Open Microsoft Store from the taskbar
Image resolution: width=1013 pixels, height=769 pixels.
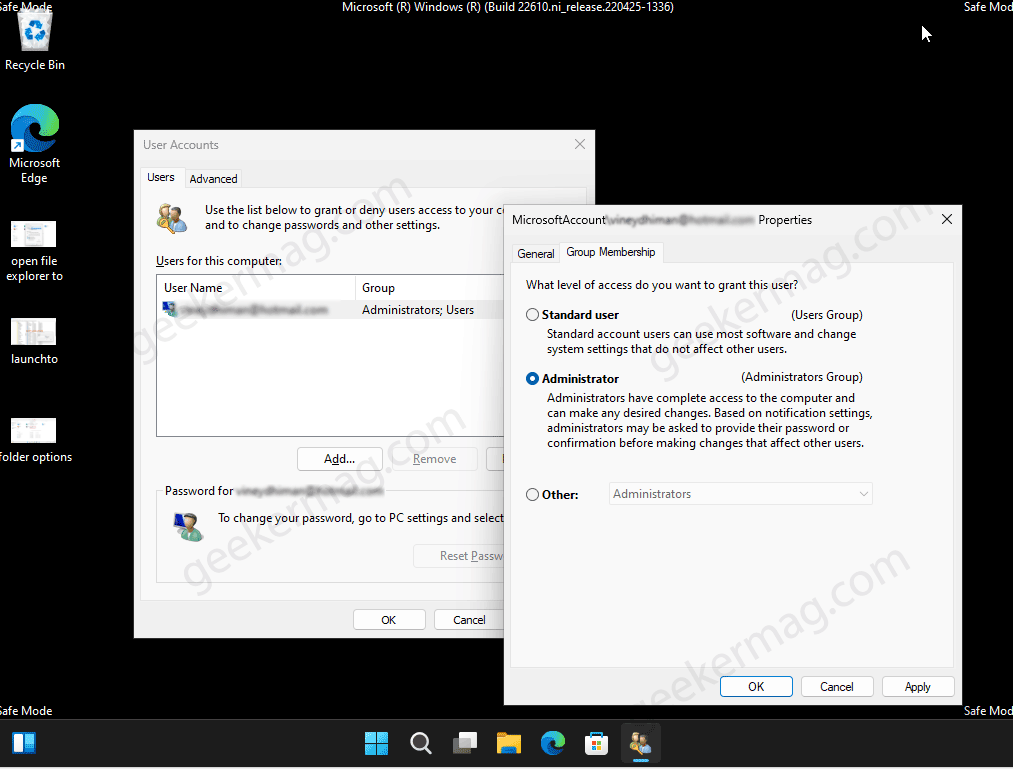click(x=596, y=743)
